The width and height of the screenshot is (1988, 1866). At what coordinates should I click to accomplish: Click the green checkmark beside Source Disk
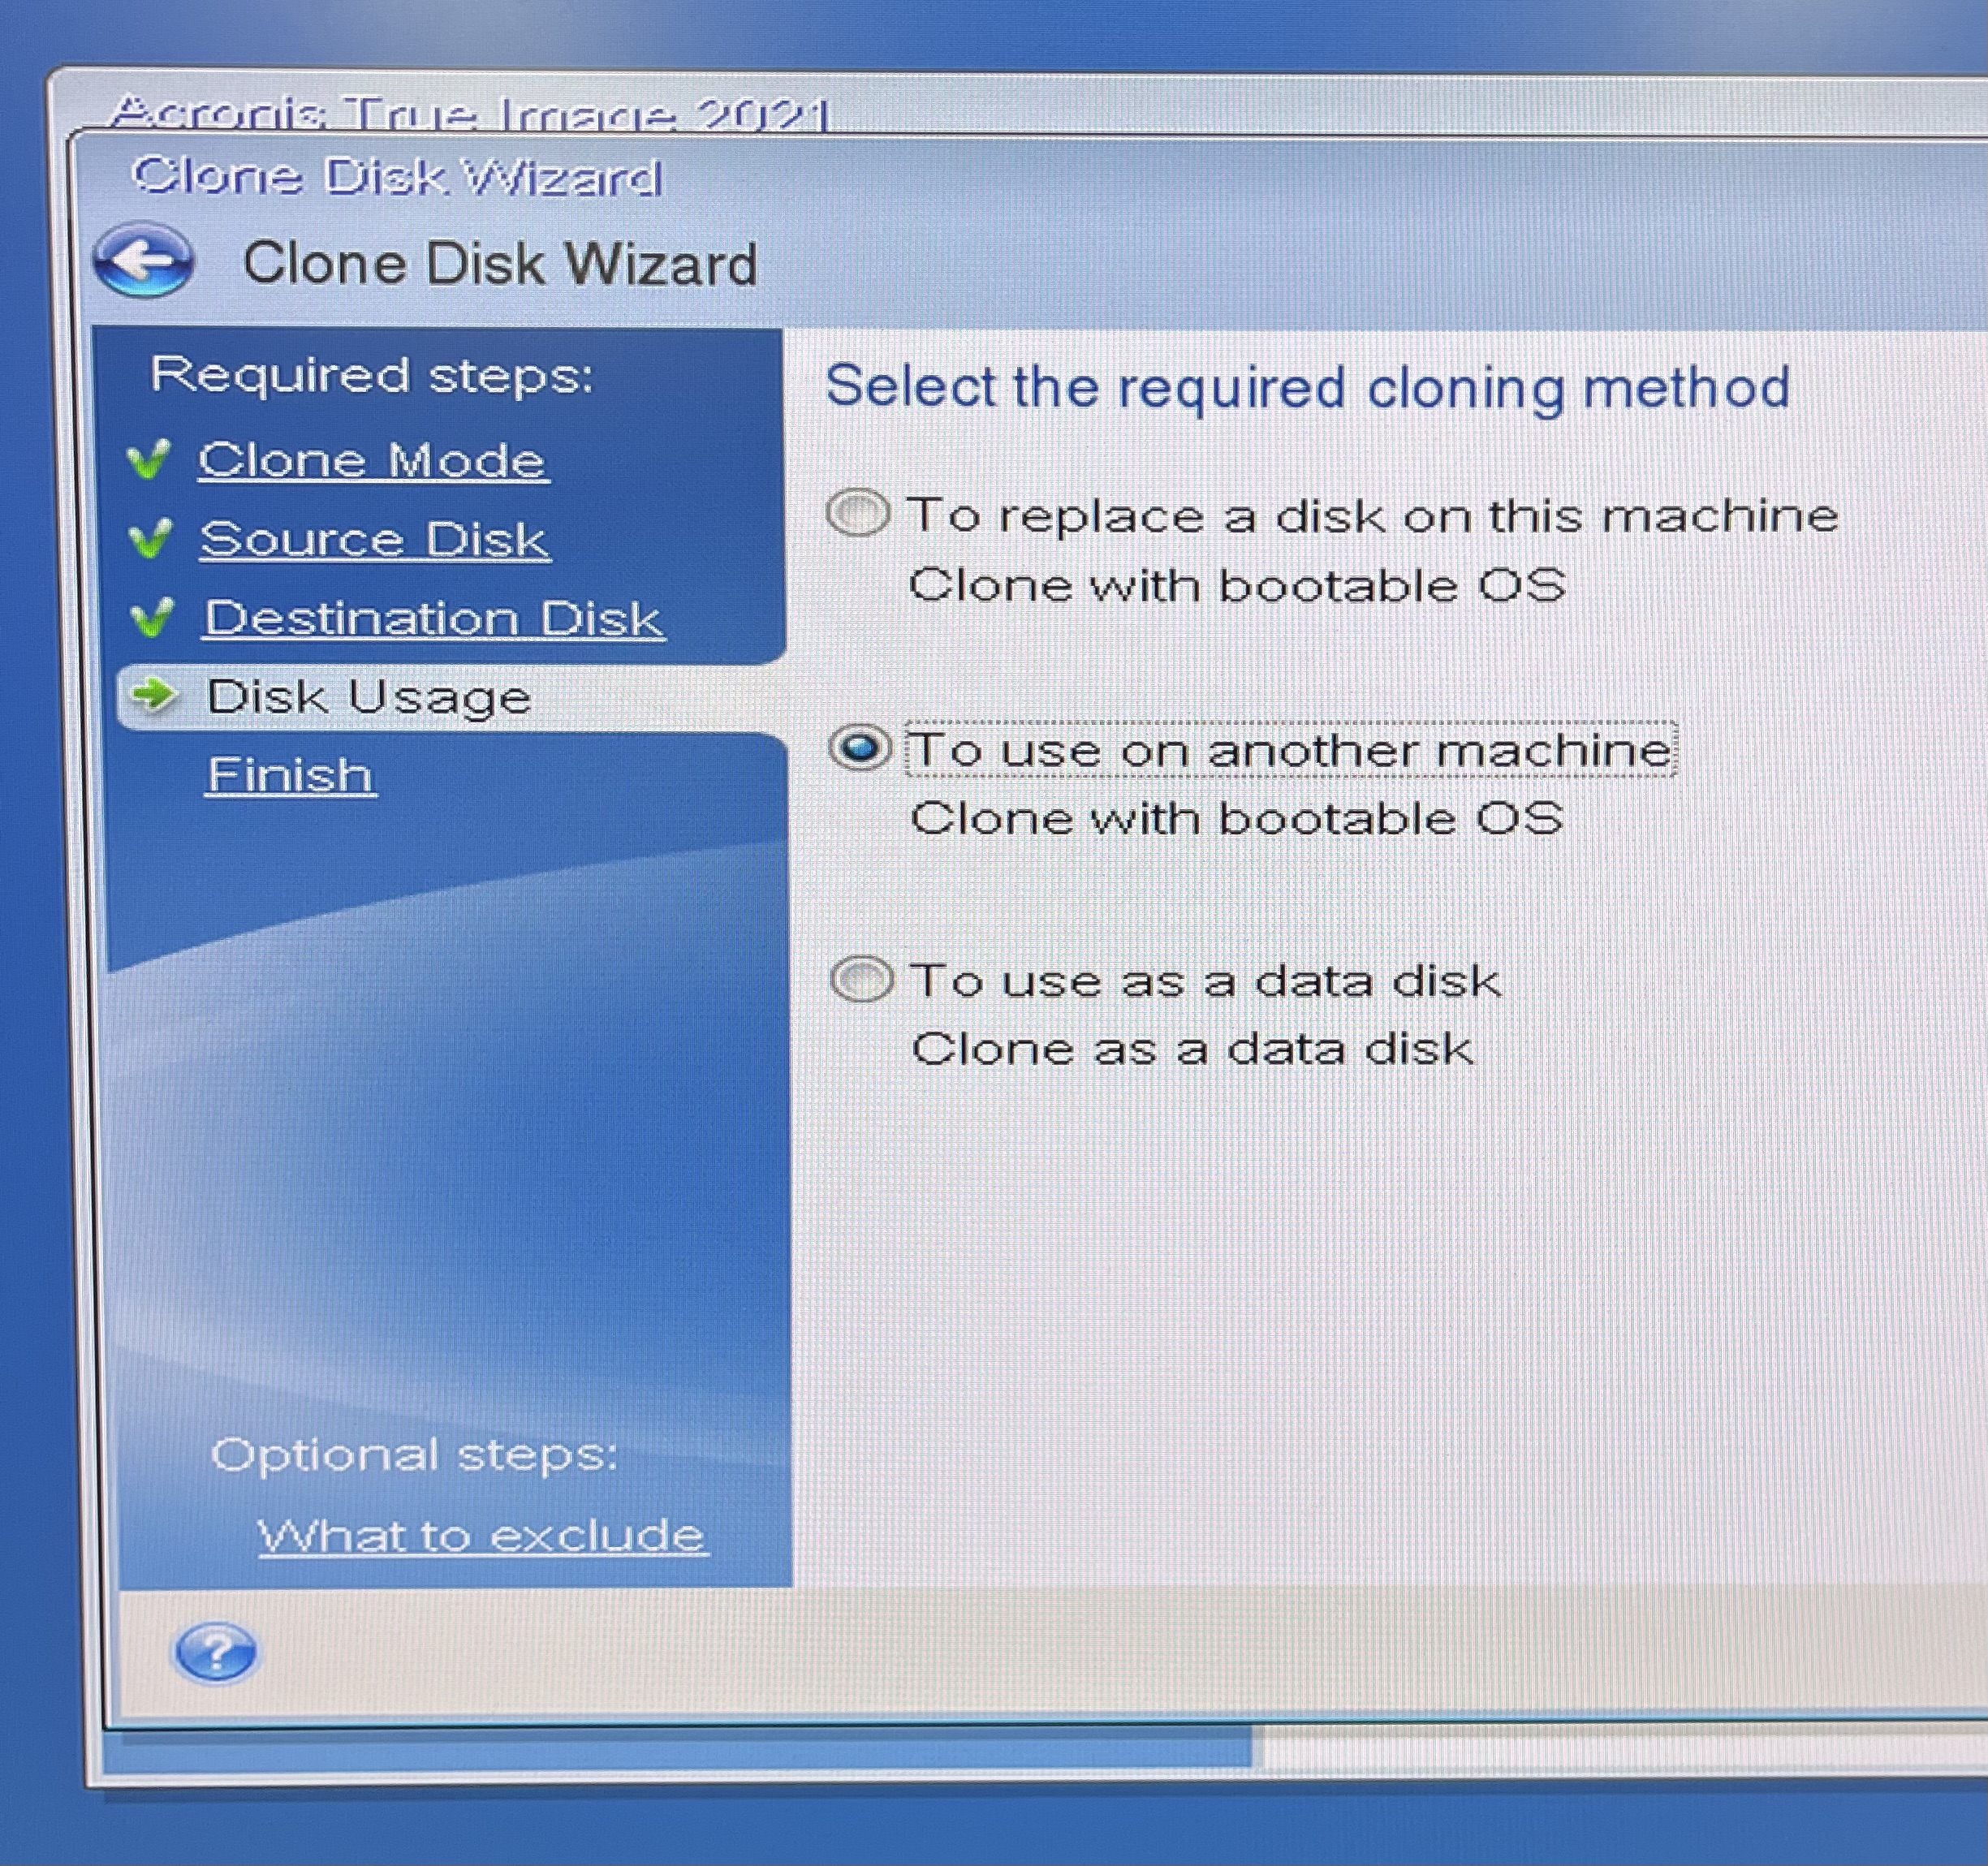tap(151, 538)
